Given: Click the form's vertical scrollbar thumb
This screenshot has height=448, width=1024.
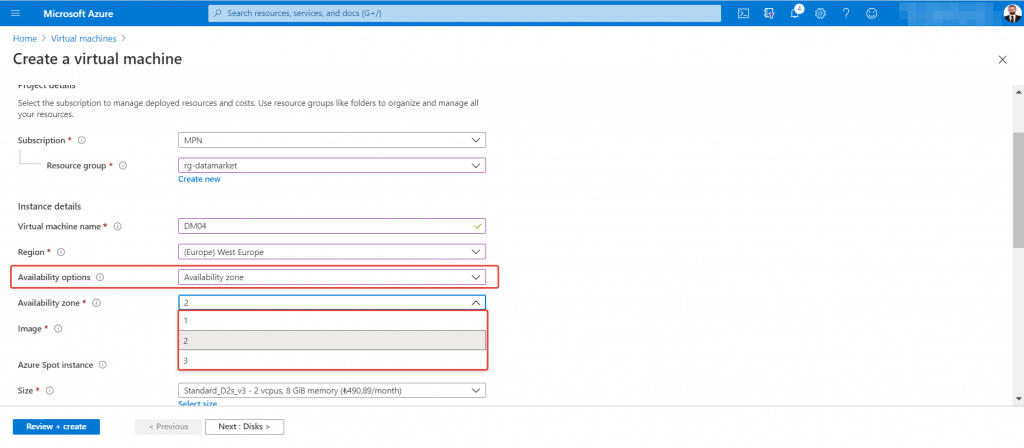Looking at the screenshot, I should (x=1018, y=189).
